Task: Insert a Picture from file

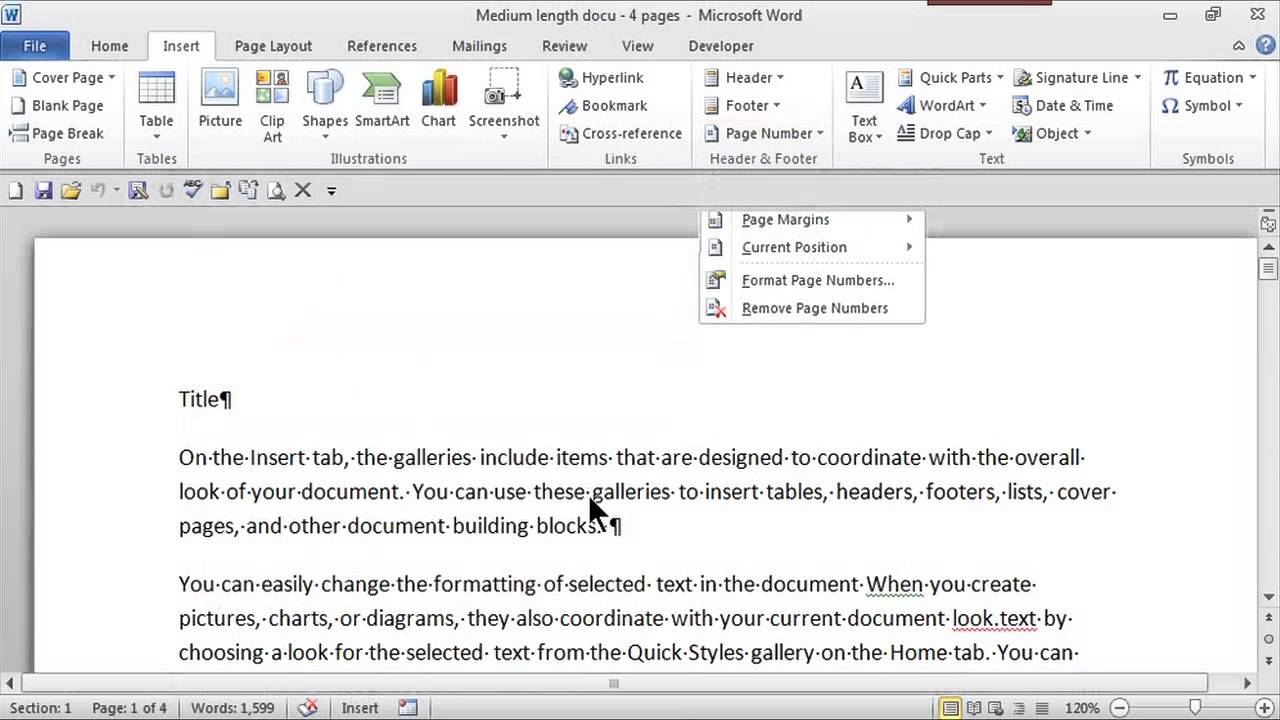Action: pos(220,100)
